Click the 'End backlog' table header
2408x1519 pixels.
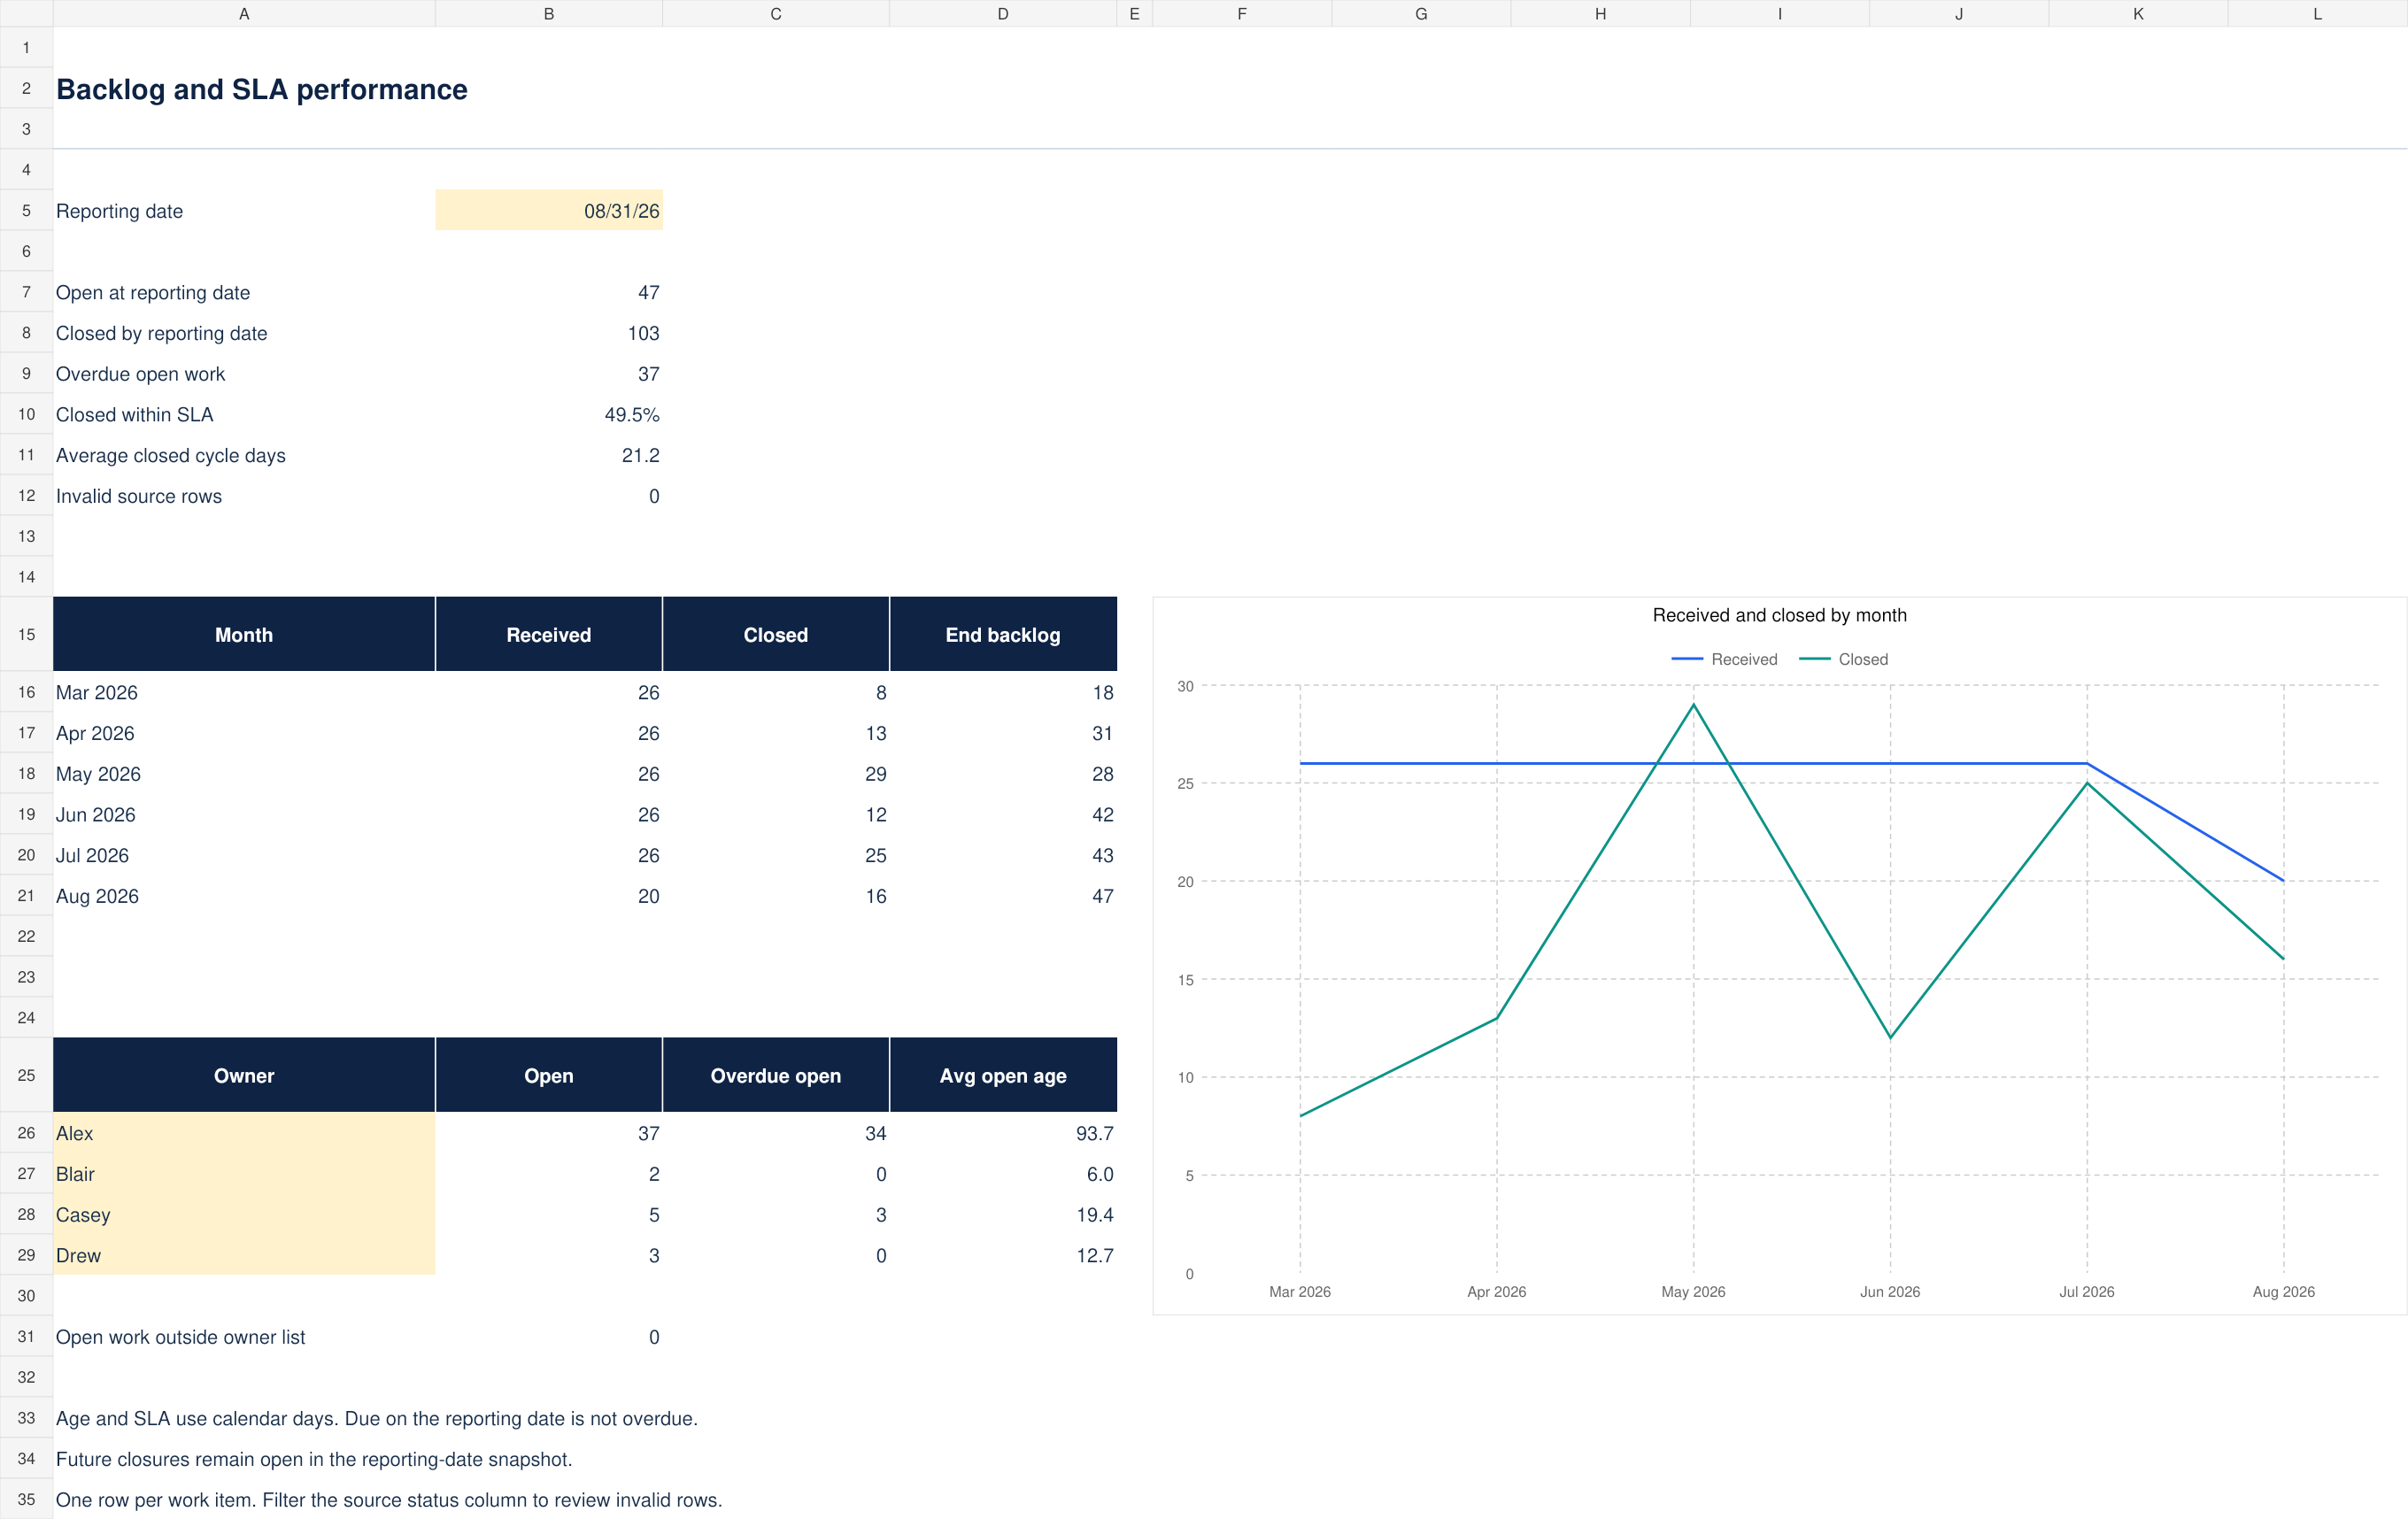(1003, 634)
